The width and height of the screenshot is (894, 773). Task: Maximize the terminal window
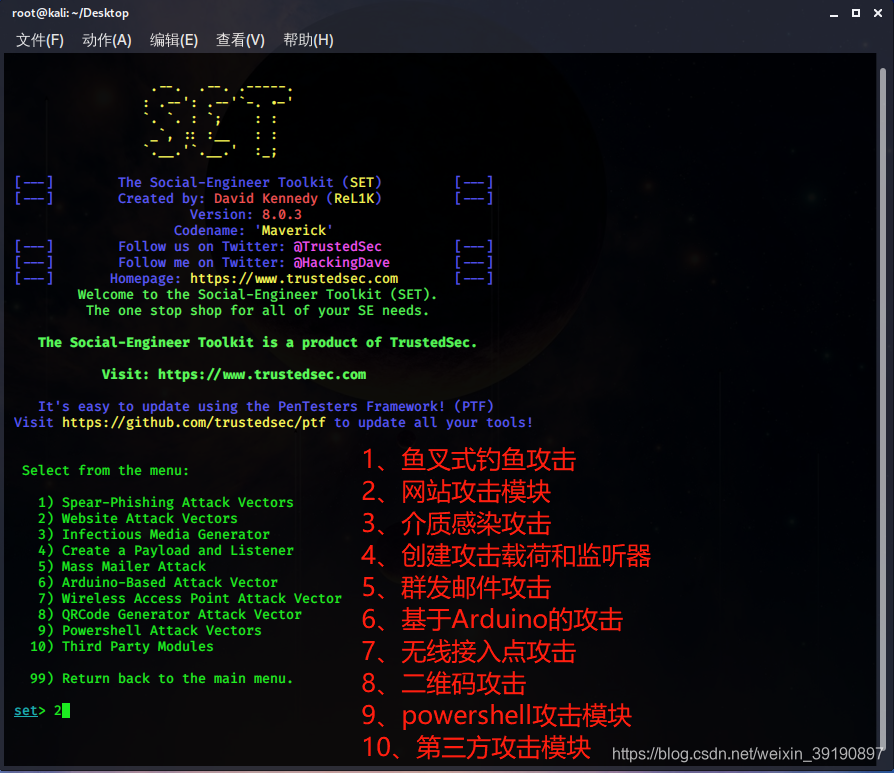point(856,13)
